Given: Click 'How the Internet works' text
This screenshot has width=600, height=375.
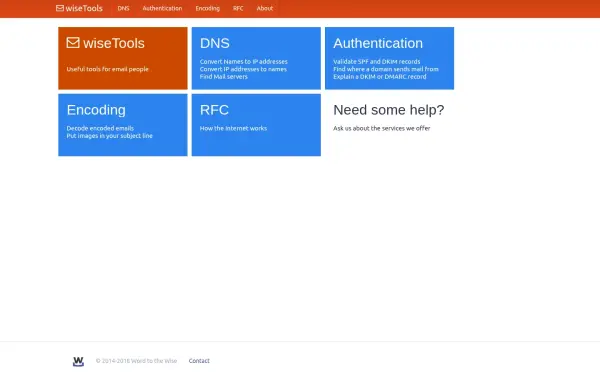Looking at the screenshot, I should click(233, 128).
